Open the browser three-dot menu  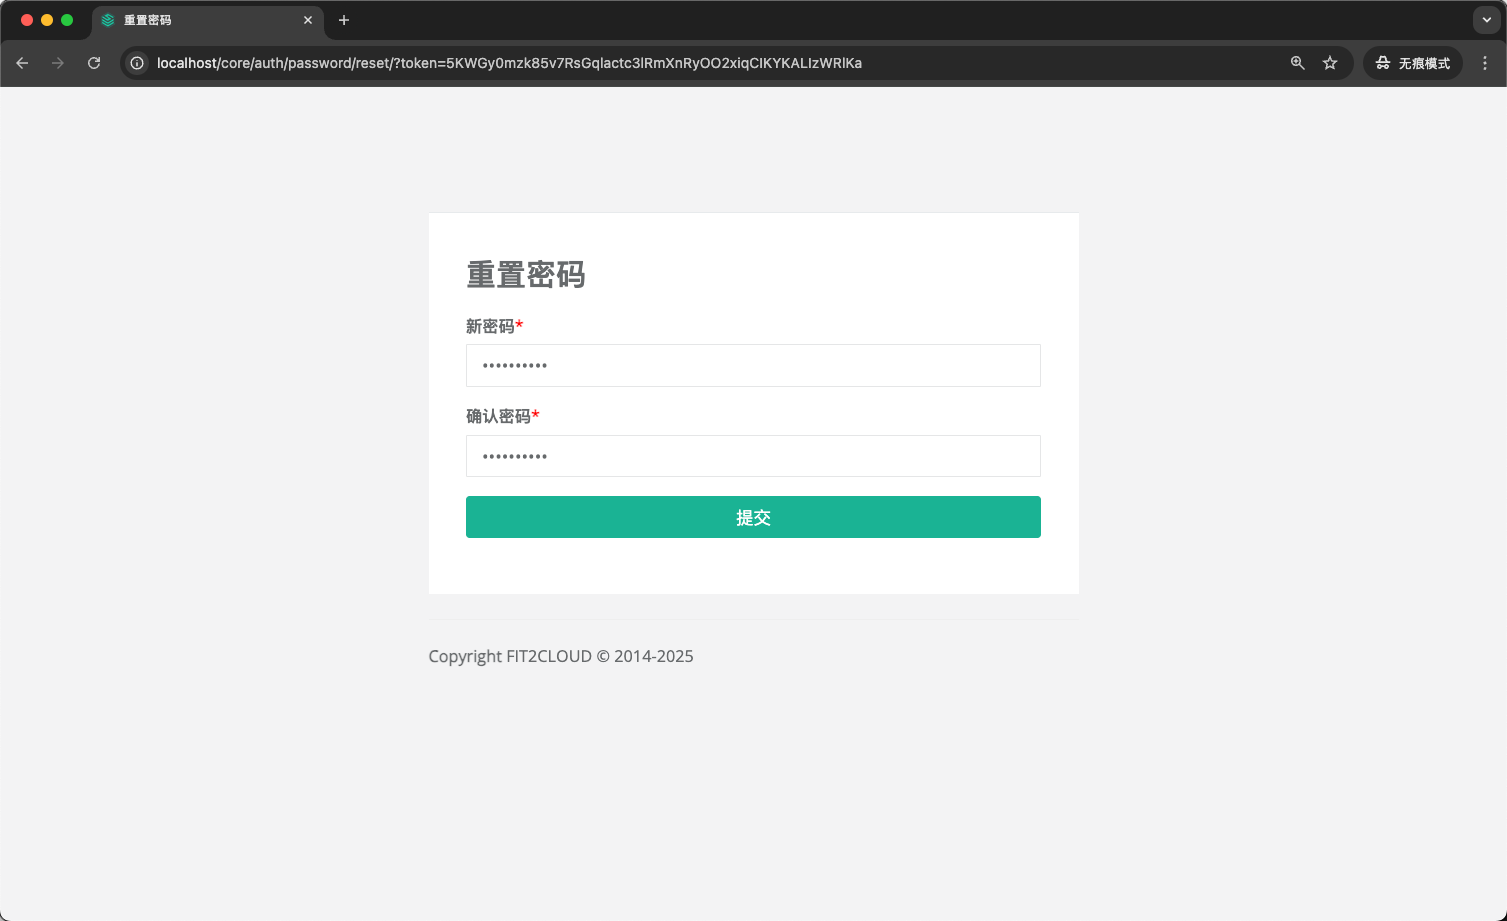click(x=1485, y=62)
